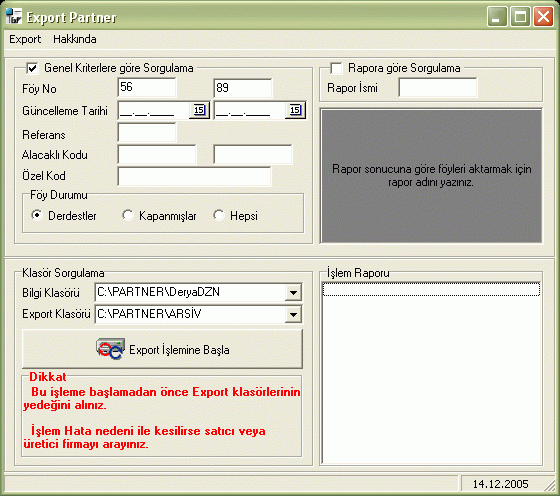This screenshot has height=496, width=560.
Task: Enable Rapora göre Sorgulama checkbox
Action: tap(336, 68)
